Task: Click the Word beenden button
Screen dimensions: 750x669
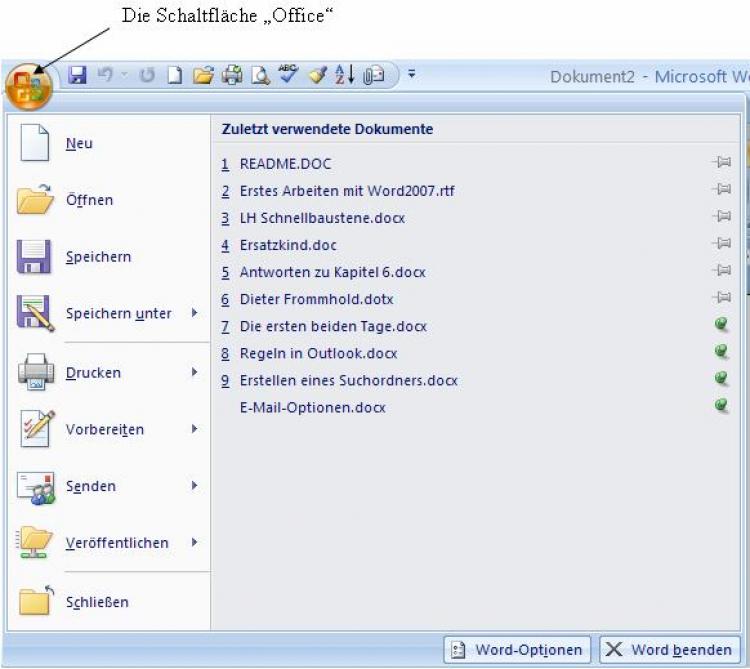Action: [x=670, y=650]
